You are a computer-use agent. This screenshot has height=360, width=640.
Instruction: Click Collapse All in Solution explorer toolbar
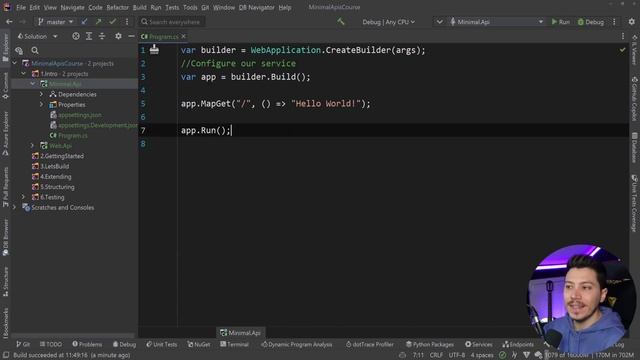(102, 36)
